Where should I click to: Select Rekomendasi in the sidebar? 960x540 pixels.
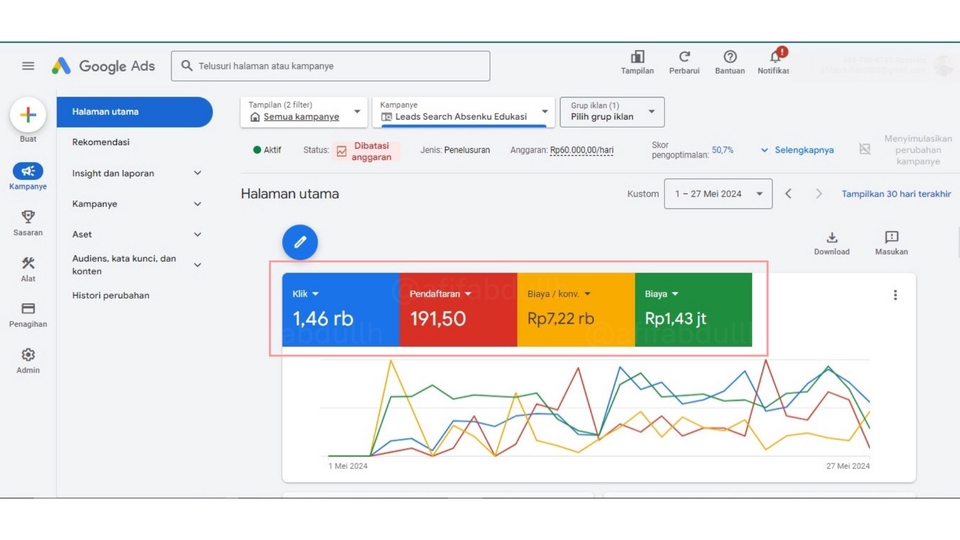point(101,142)
